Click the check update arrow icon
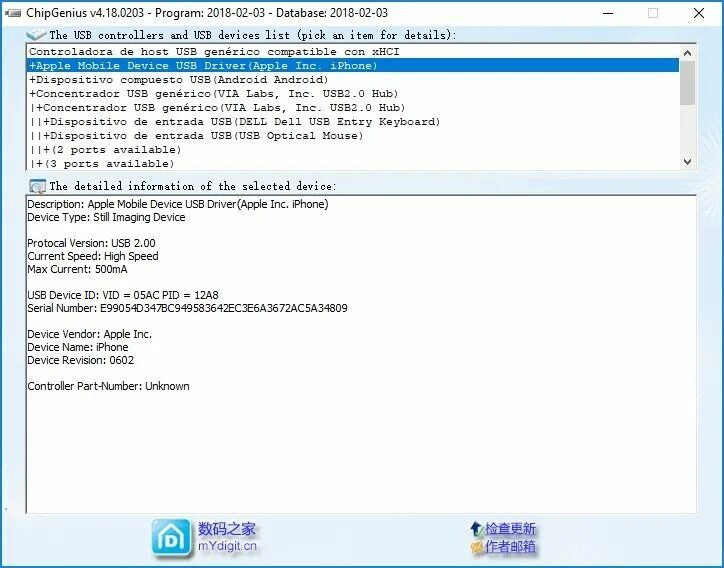The image size is (724, 568). point(477,528)
